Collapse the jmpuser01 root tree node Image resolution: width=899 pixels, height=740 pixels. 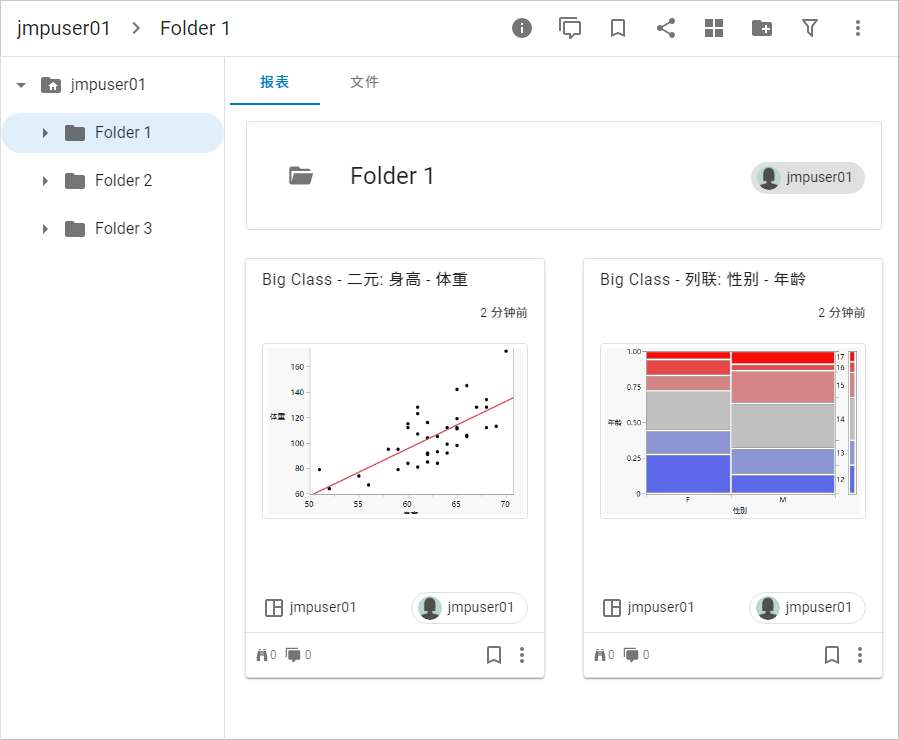click(20, 84)
